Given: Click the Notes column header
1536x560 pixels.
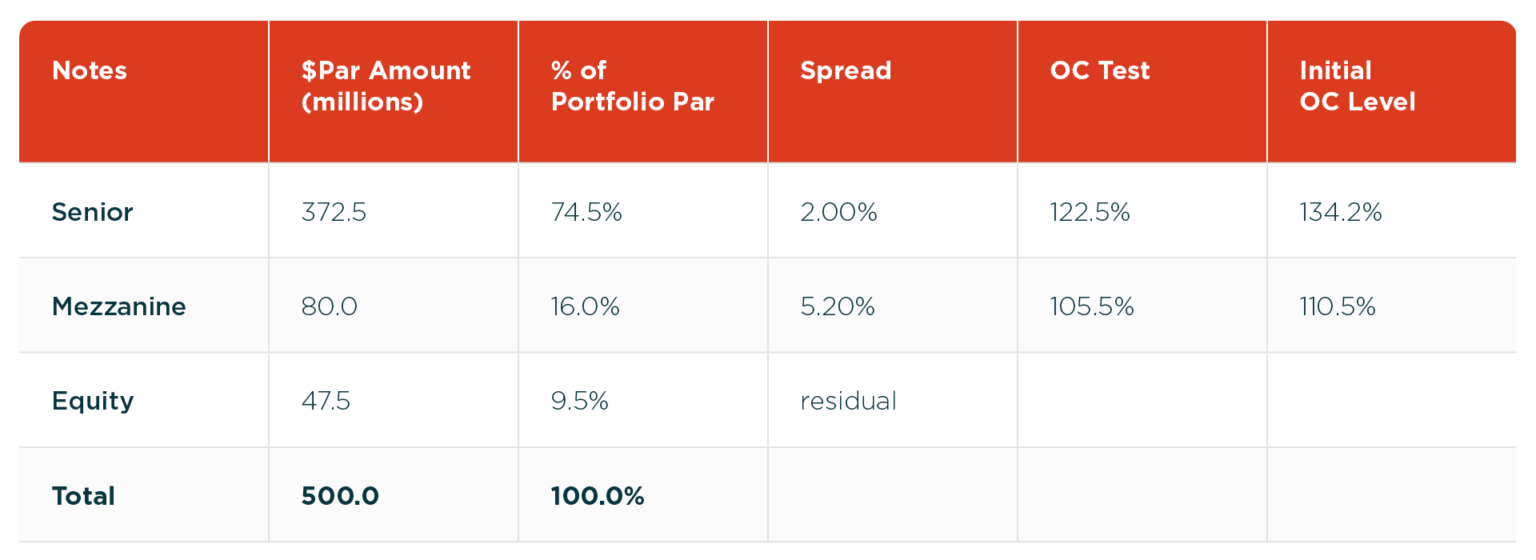Looking at the screenshot, I should point(89,71).
